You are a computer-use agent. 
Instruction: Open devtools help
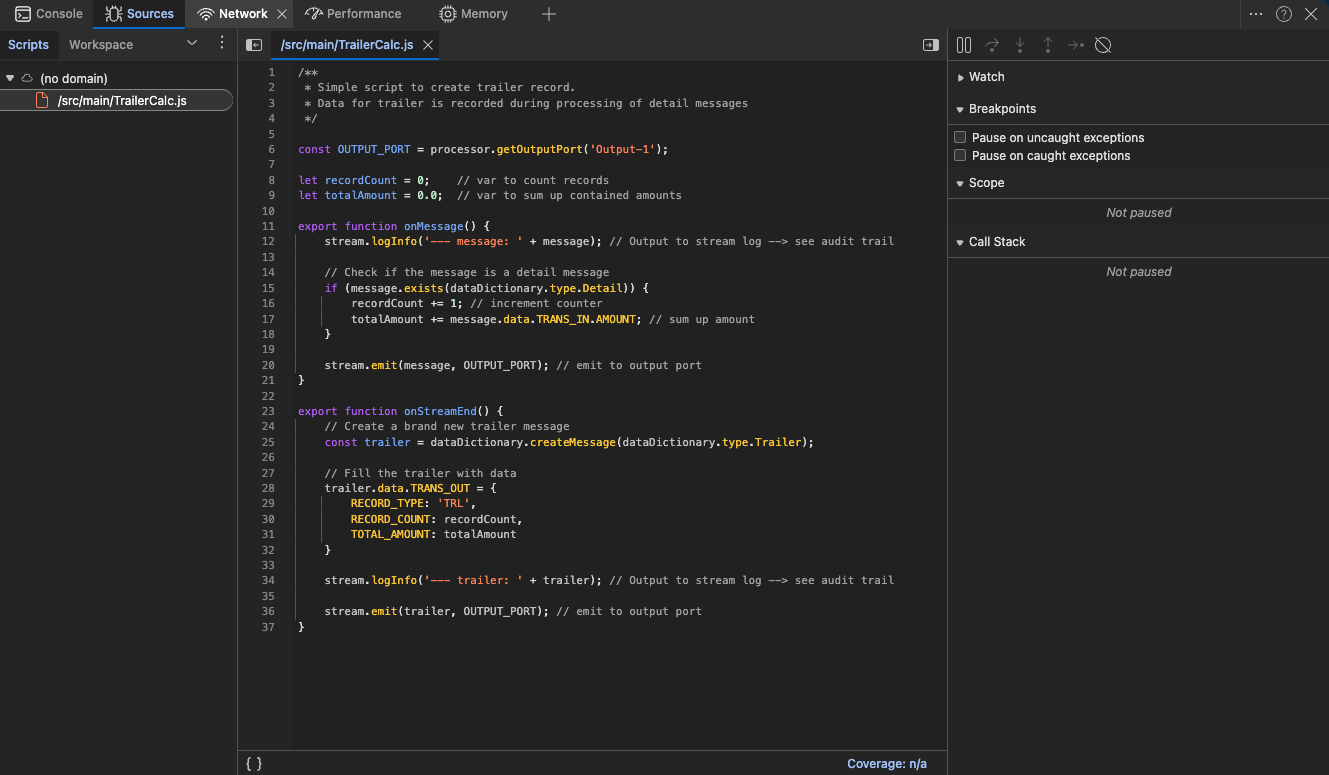(x=1284, y=14)
